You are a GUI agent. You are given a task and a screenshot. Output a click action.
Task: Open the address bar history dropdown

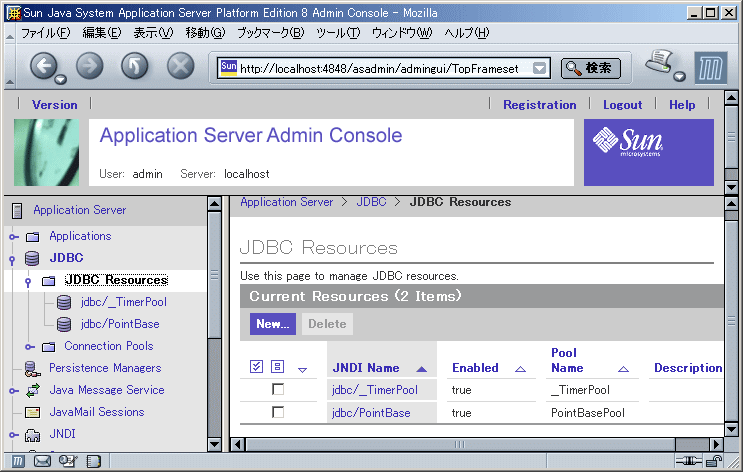click(540, 69)
